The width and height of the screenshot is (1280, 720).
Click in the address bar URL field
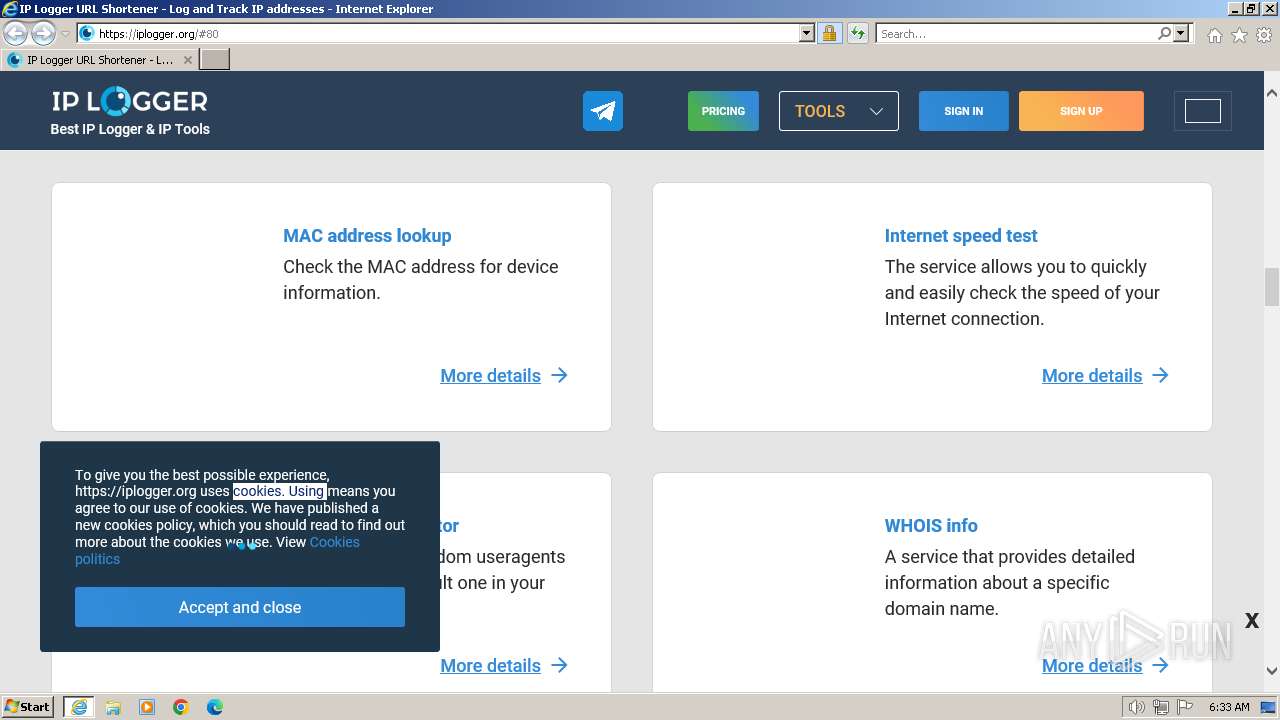(447, 33)
